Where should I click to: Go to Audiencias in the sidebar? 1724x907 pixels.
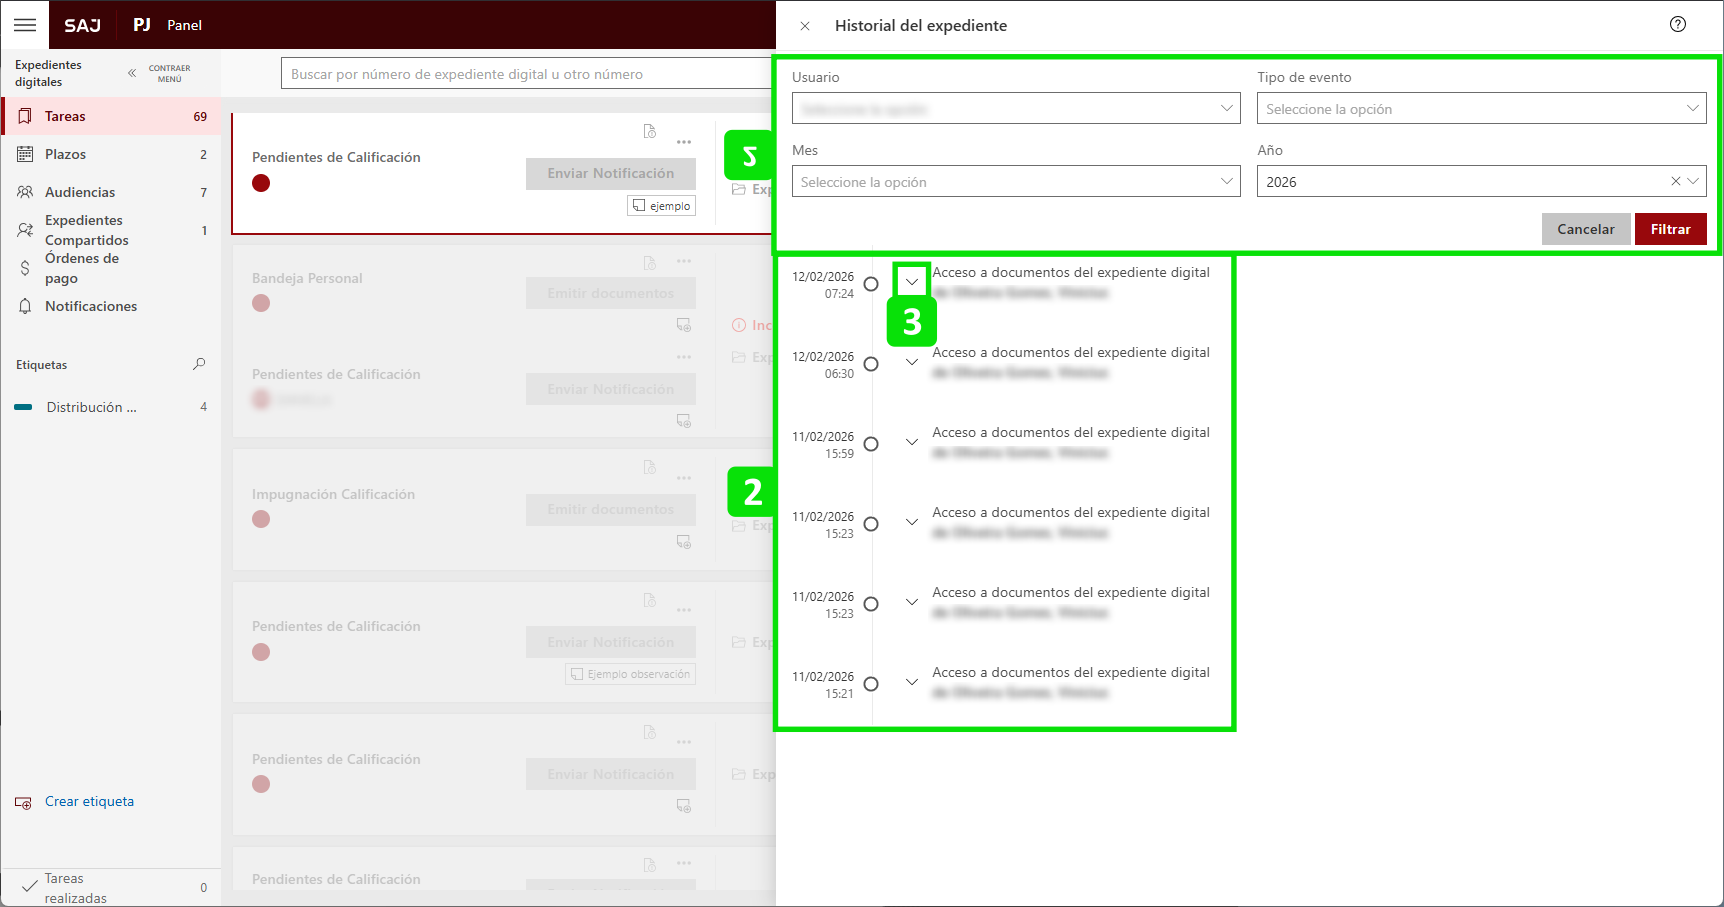click(x=80, y=192)
